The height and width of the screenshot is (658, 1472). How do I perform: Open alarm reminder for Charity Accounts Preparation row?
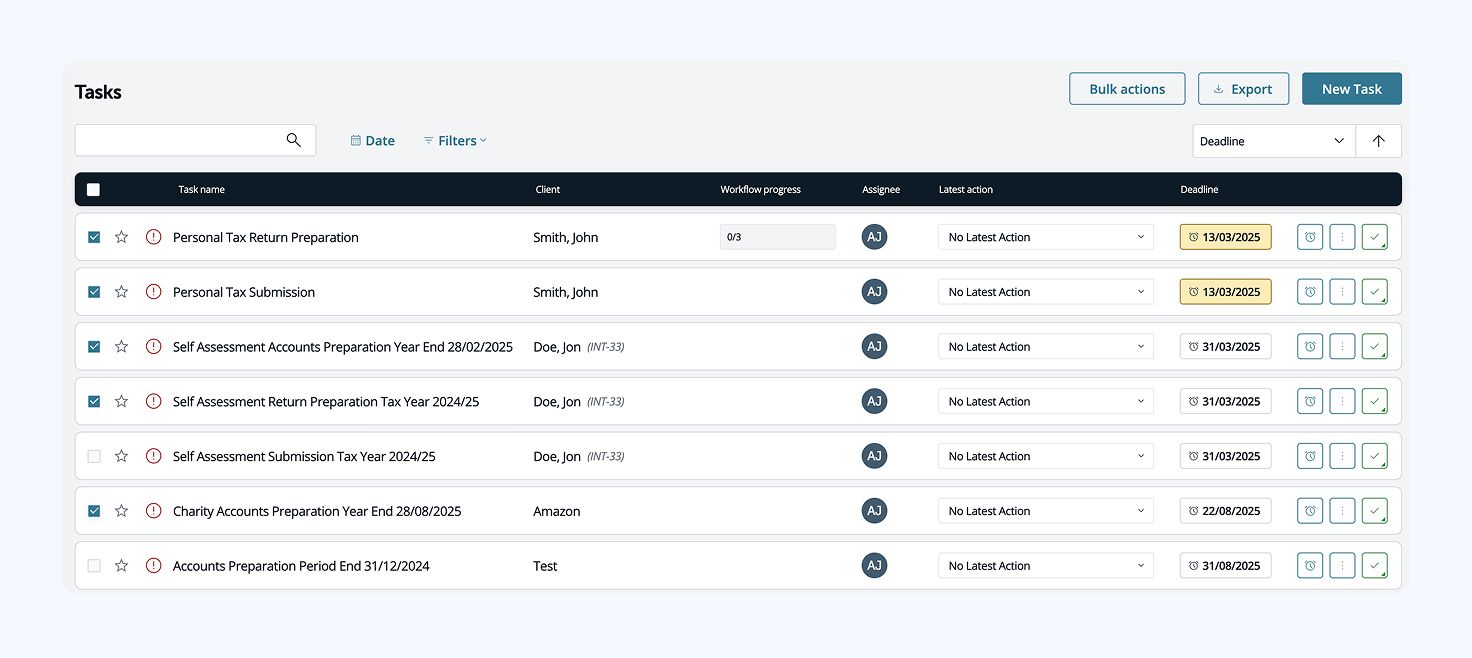pos(1310,511)
